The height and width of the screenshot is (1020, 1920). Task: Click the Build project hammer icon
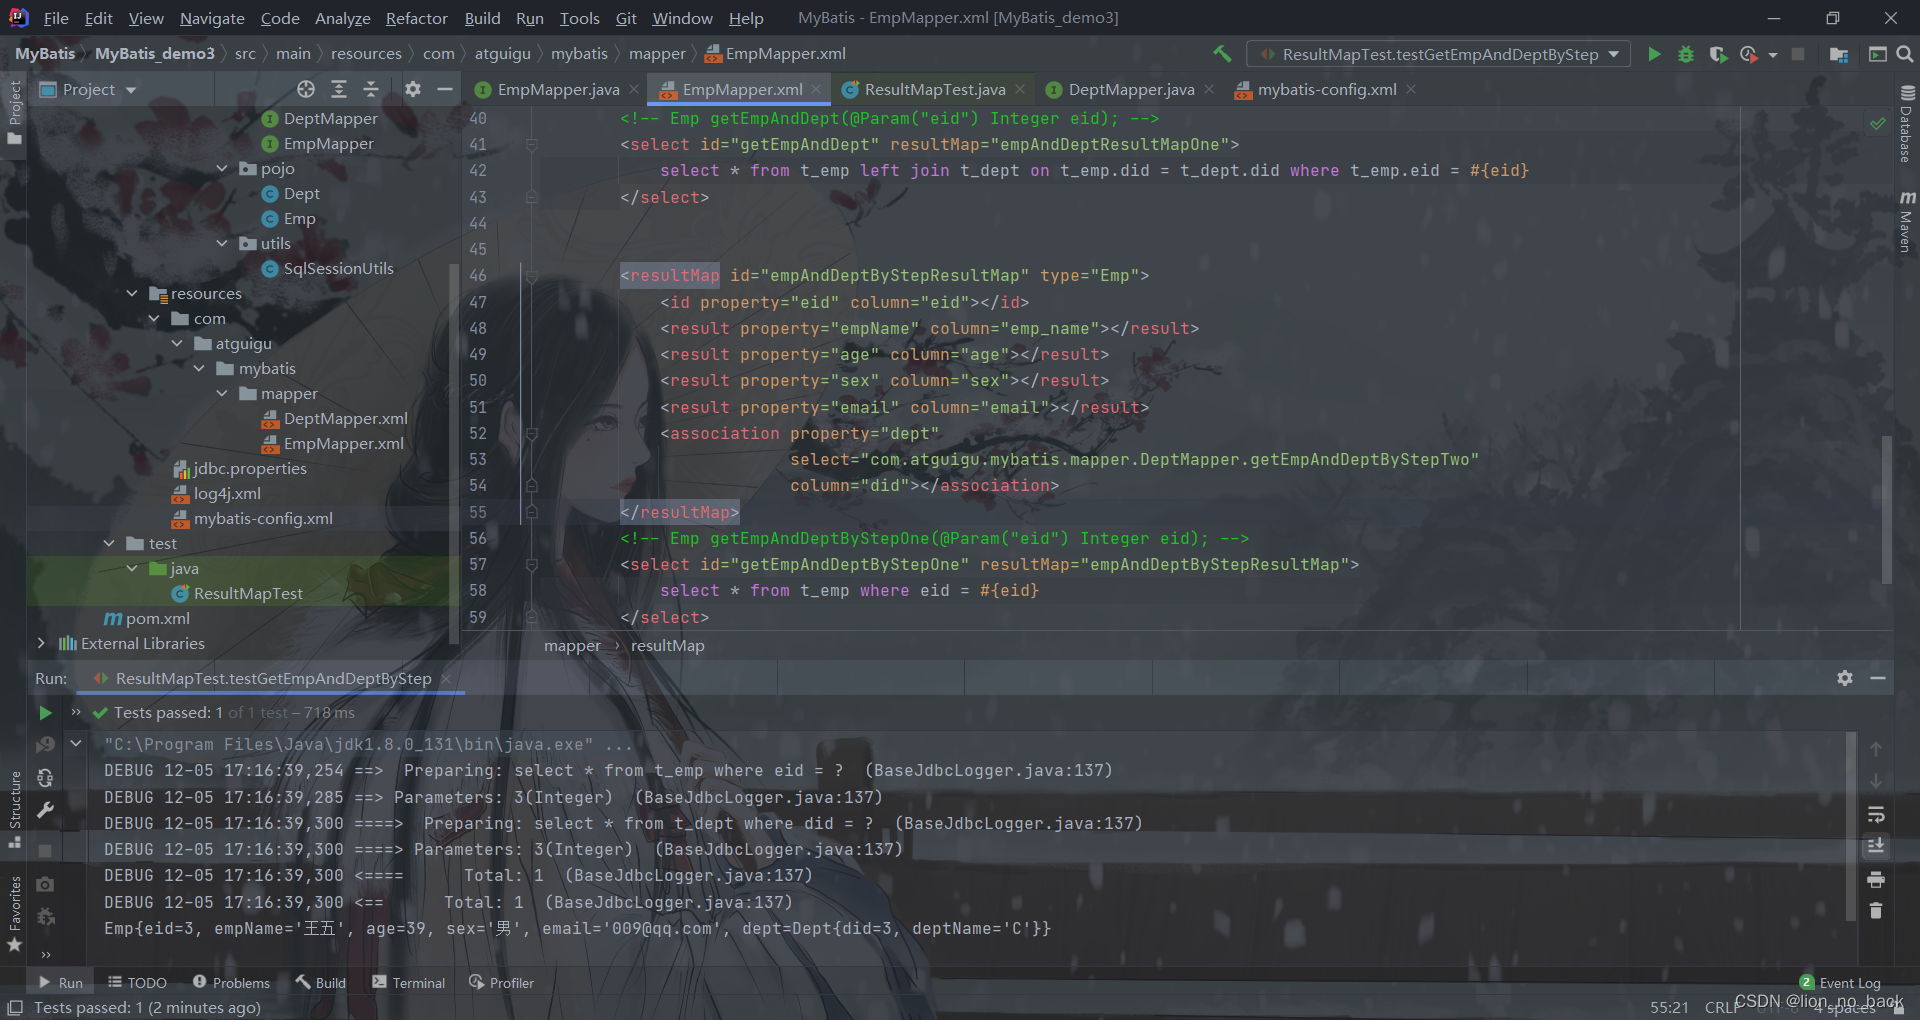coord(1222,54)
